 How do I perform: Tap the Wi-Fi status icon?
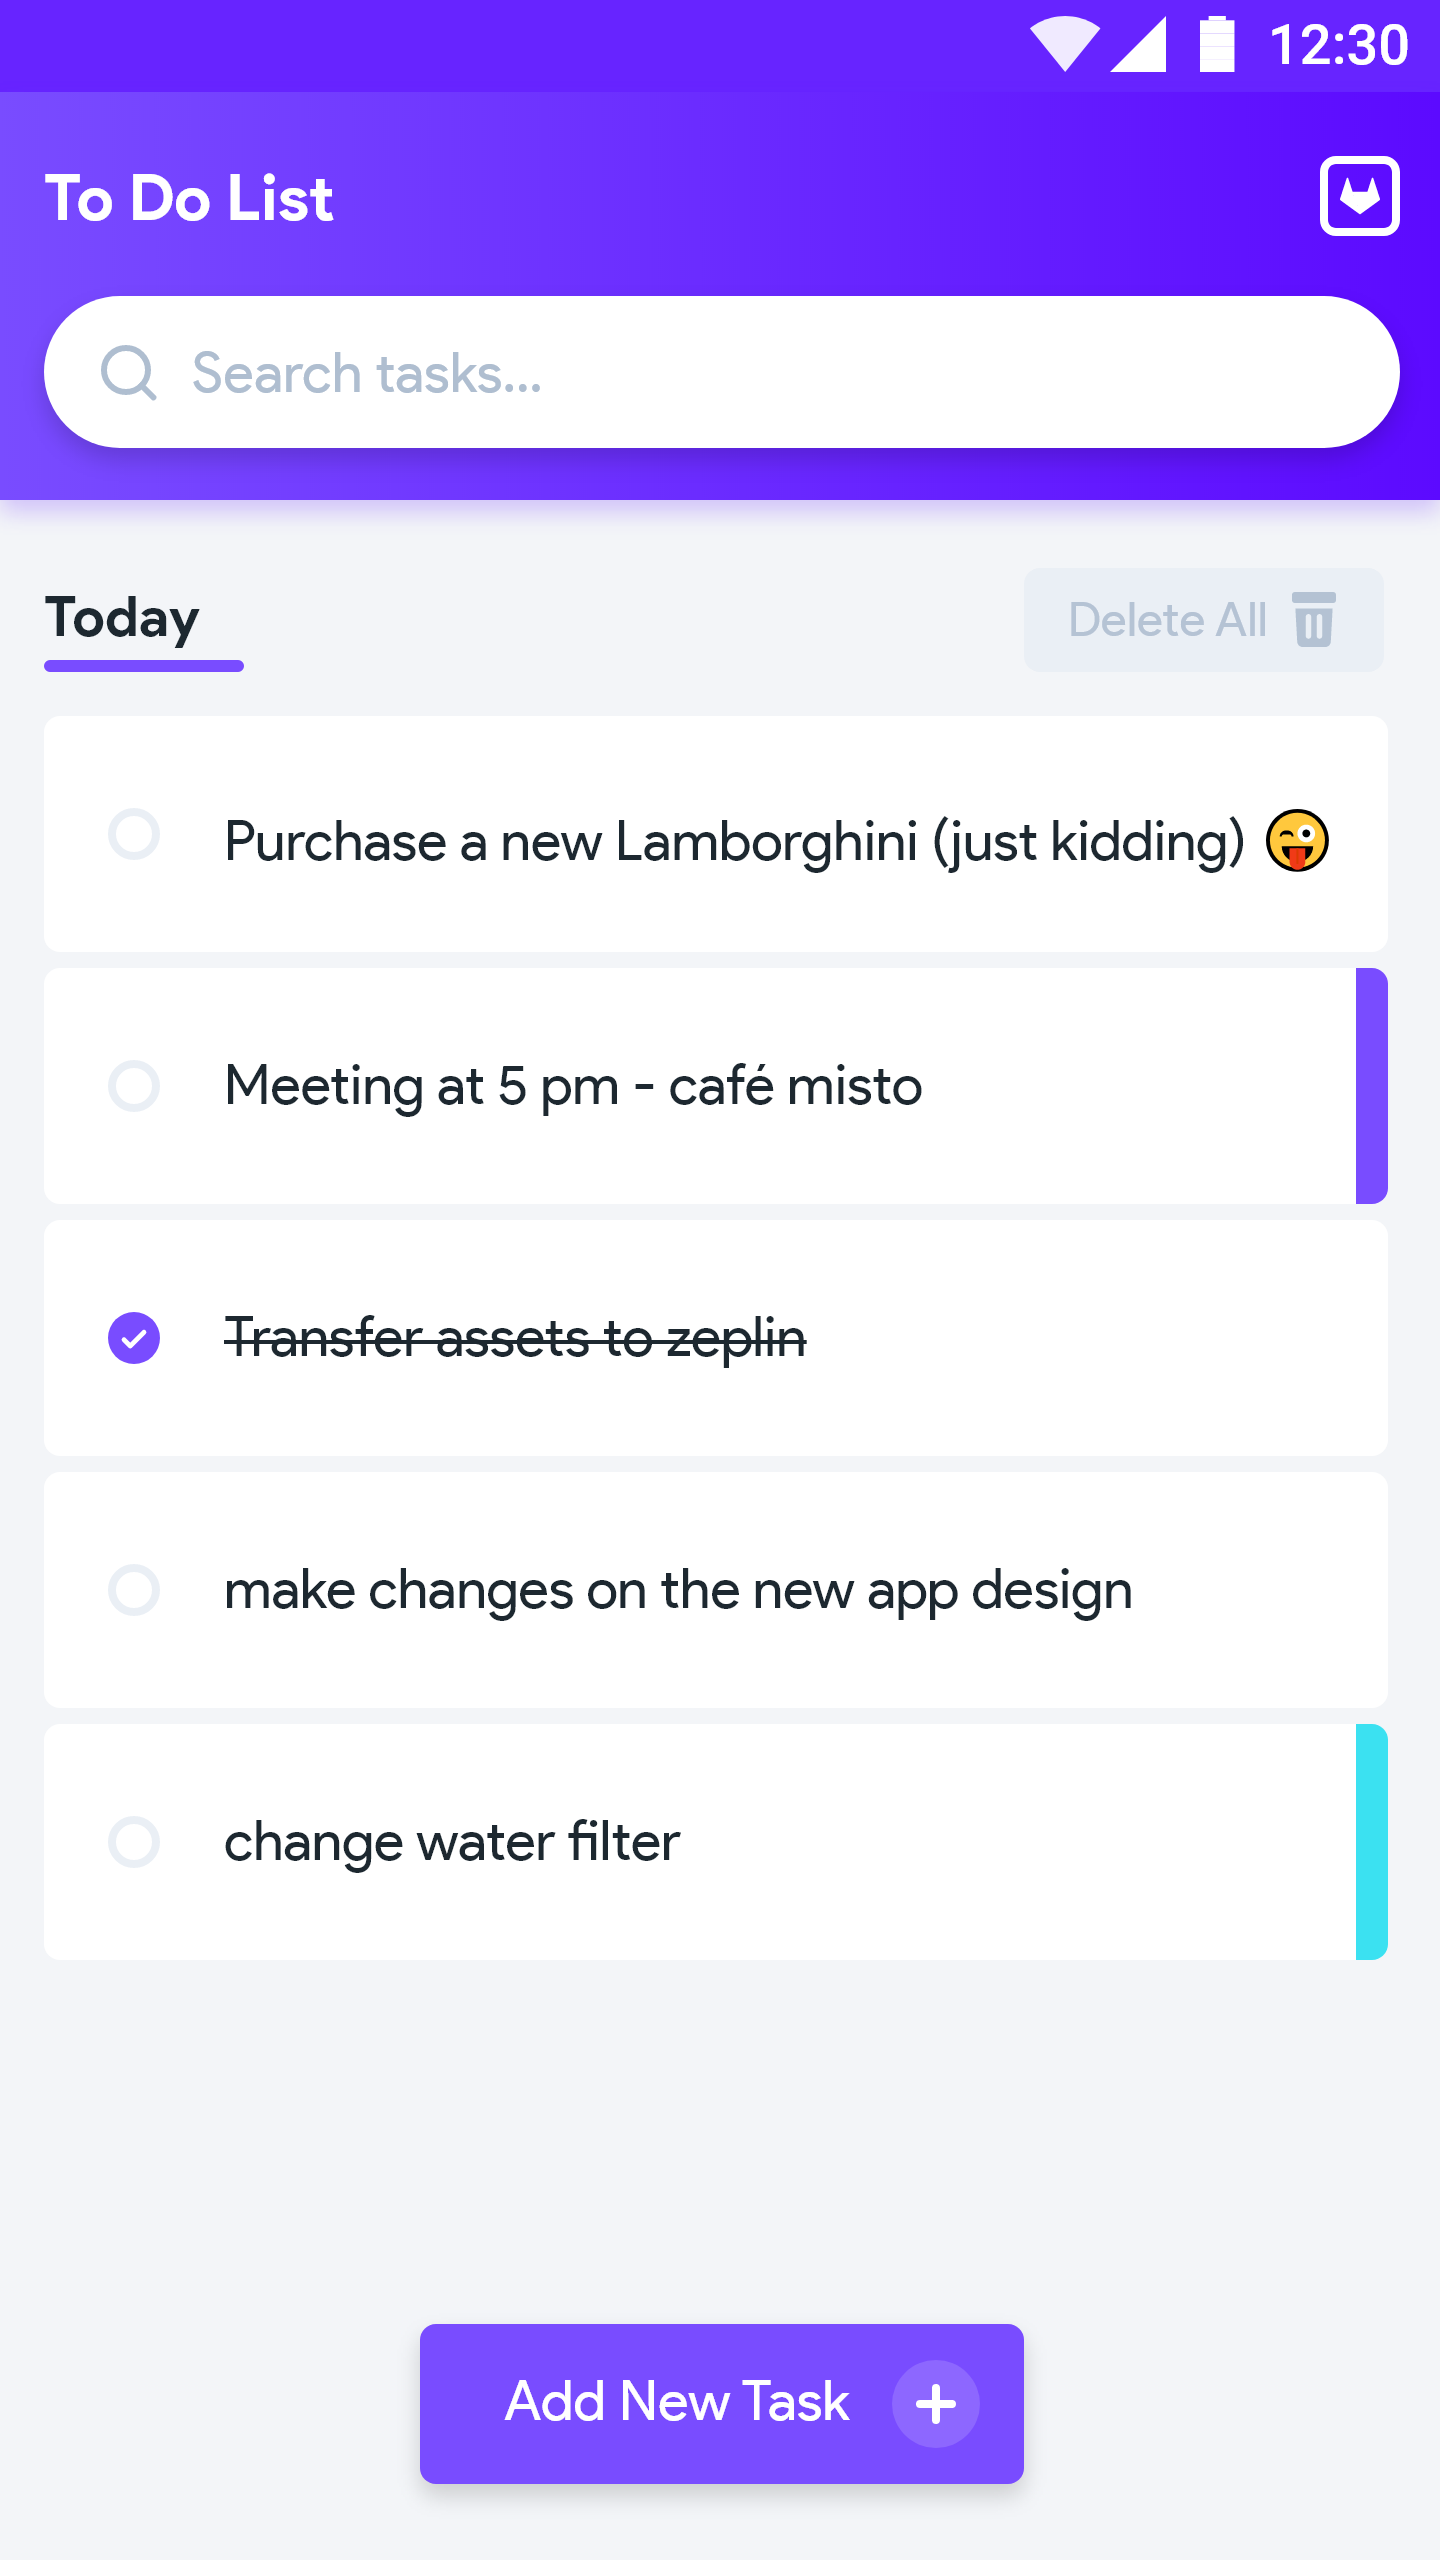coord(1064,45)
